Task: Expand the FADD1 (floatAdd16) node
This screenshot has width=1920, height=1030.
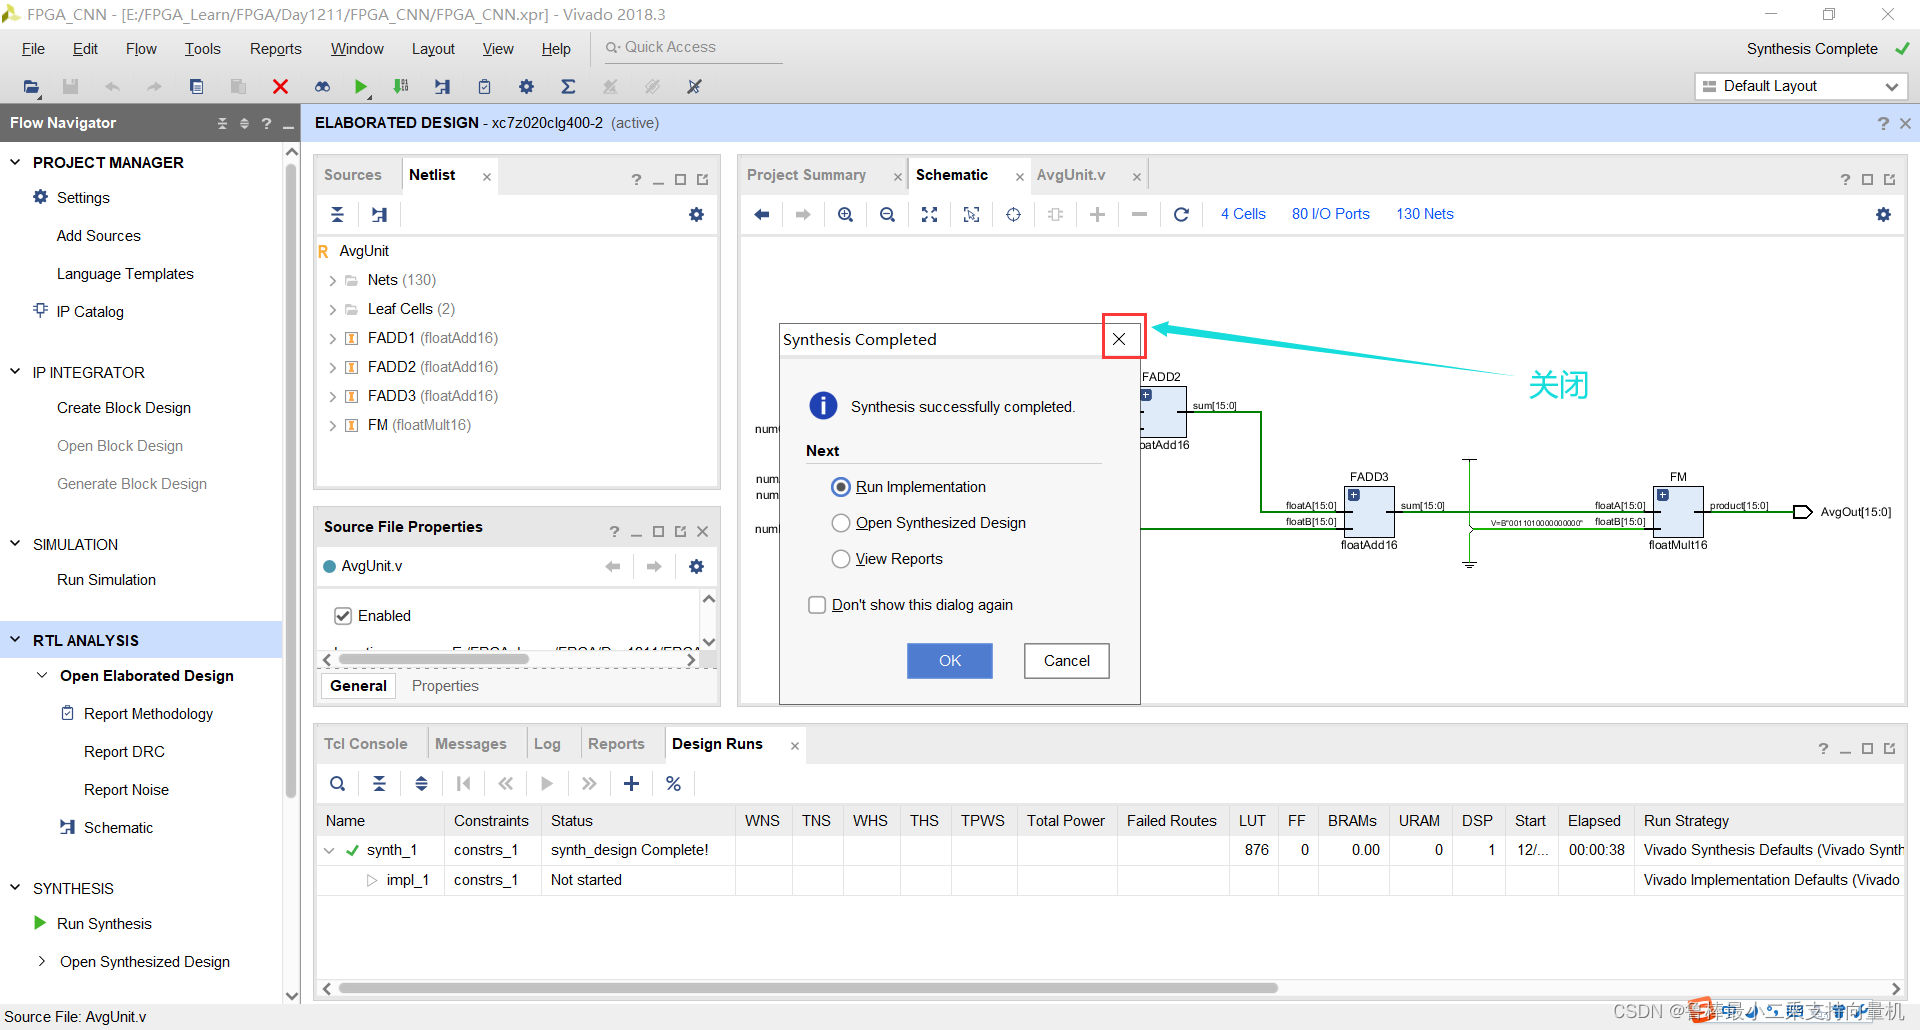Action: point(333,339)
